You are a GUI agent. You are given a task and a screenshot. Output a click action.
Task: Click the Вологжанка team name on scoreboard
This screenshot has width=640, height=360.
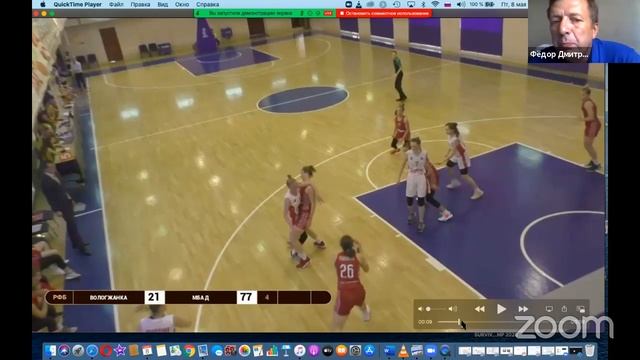click(108, 298)
